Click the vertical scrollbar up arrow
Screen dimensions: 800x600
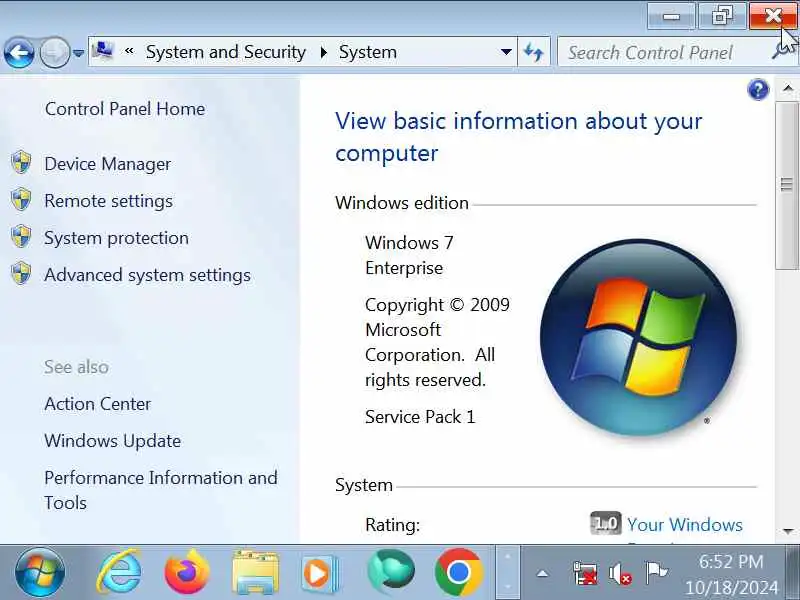click(788, 88)
